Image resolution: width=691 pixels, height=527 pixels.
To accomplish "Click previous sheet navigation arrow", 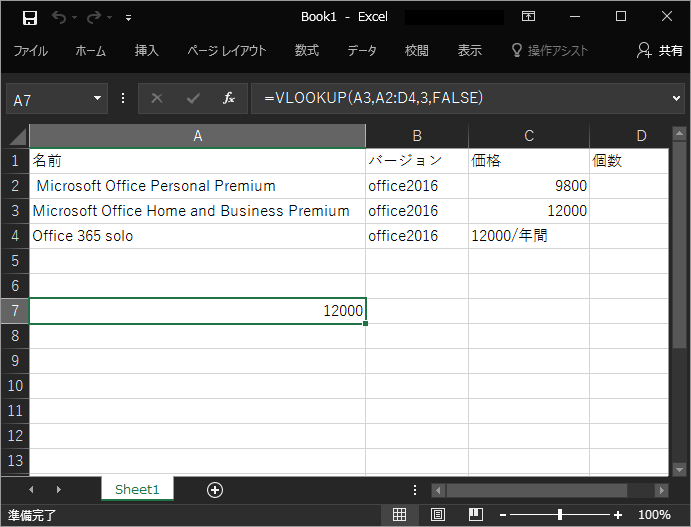I will coord(31,490).
